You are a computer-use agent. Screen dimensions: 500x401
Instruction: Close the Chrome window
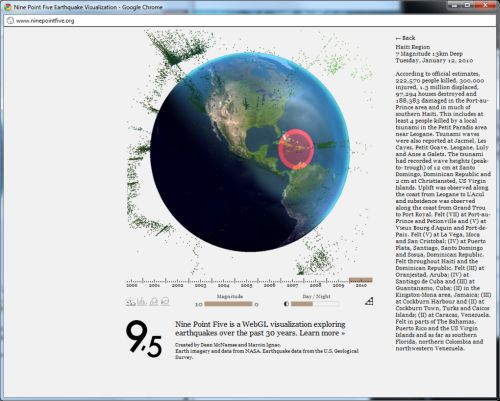pos(485,5)
